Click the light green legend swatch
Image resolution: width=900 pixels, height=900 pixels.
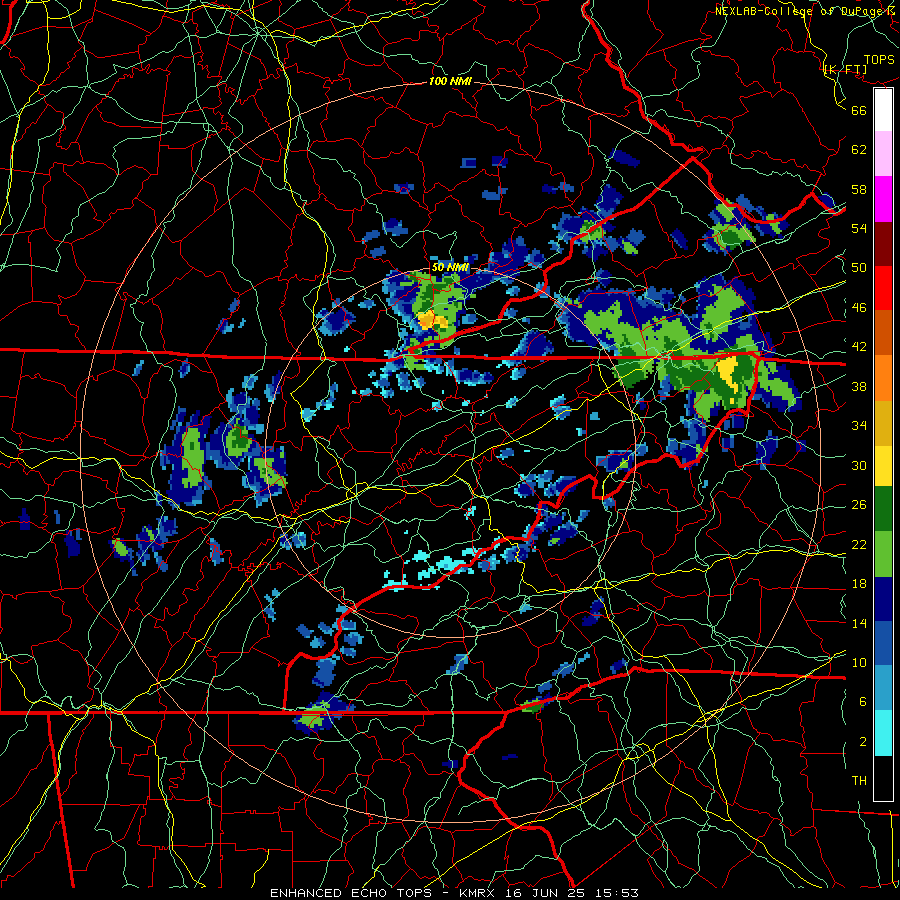[883, 554]
